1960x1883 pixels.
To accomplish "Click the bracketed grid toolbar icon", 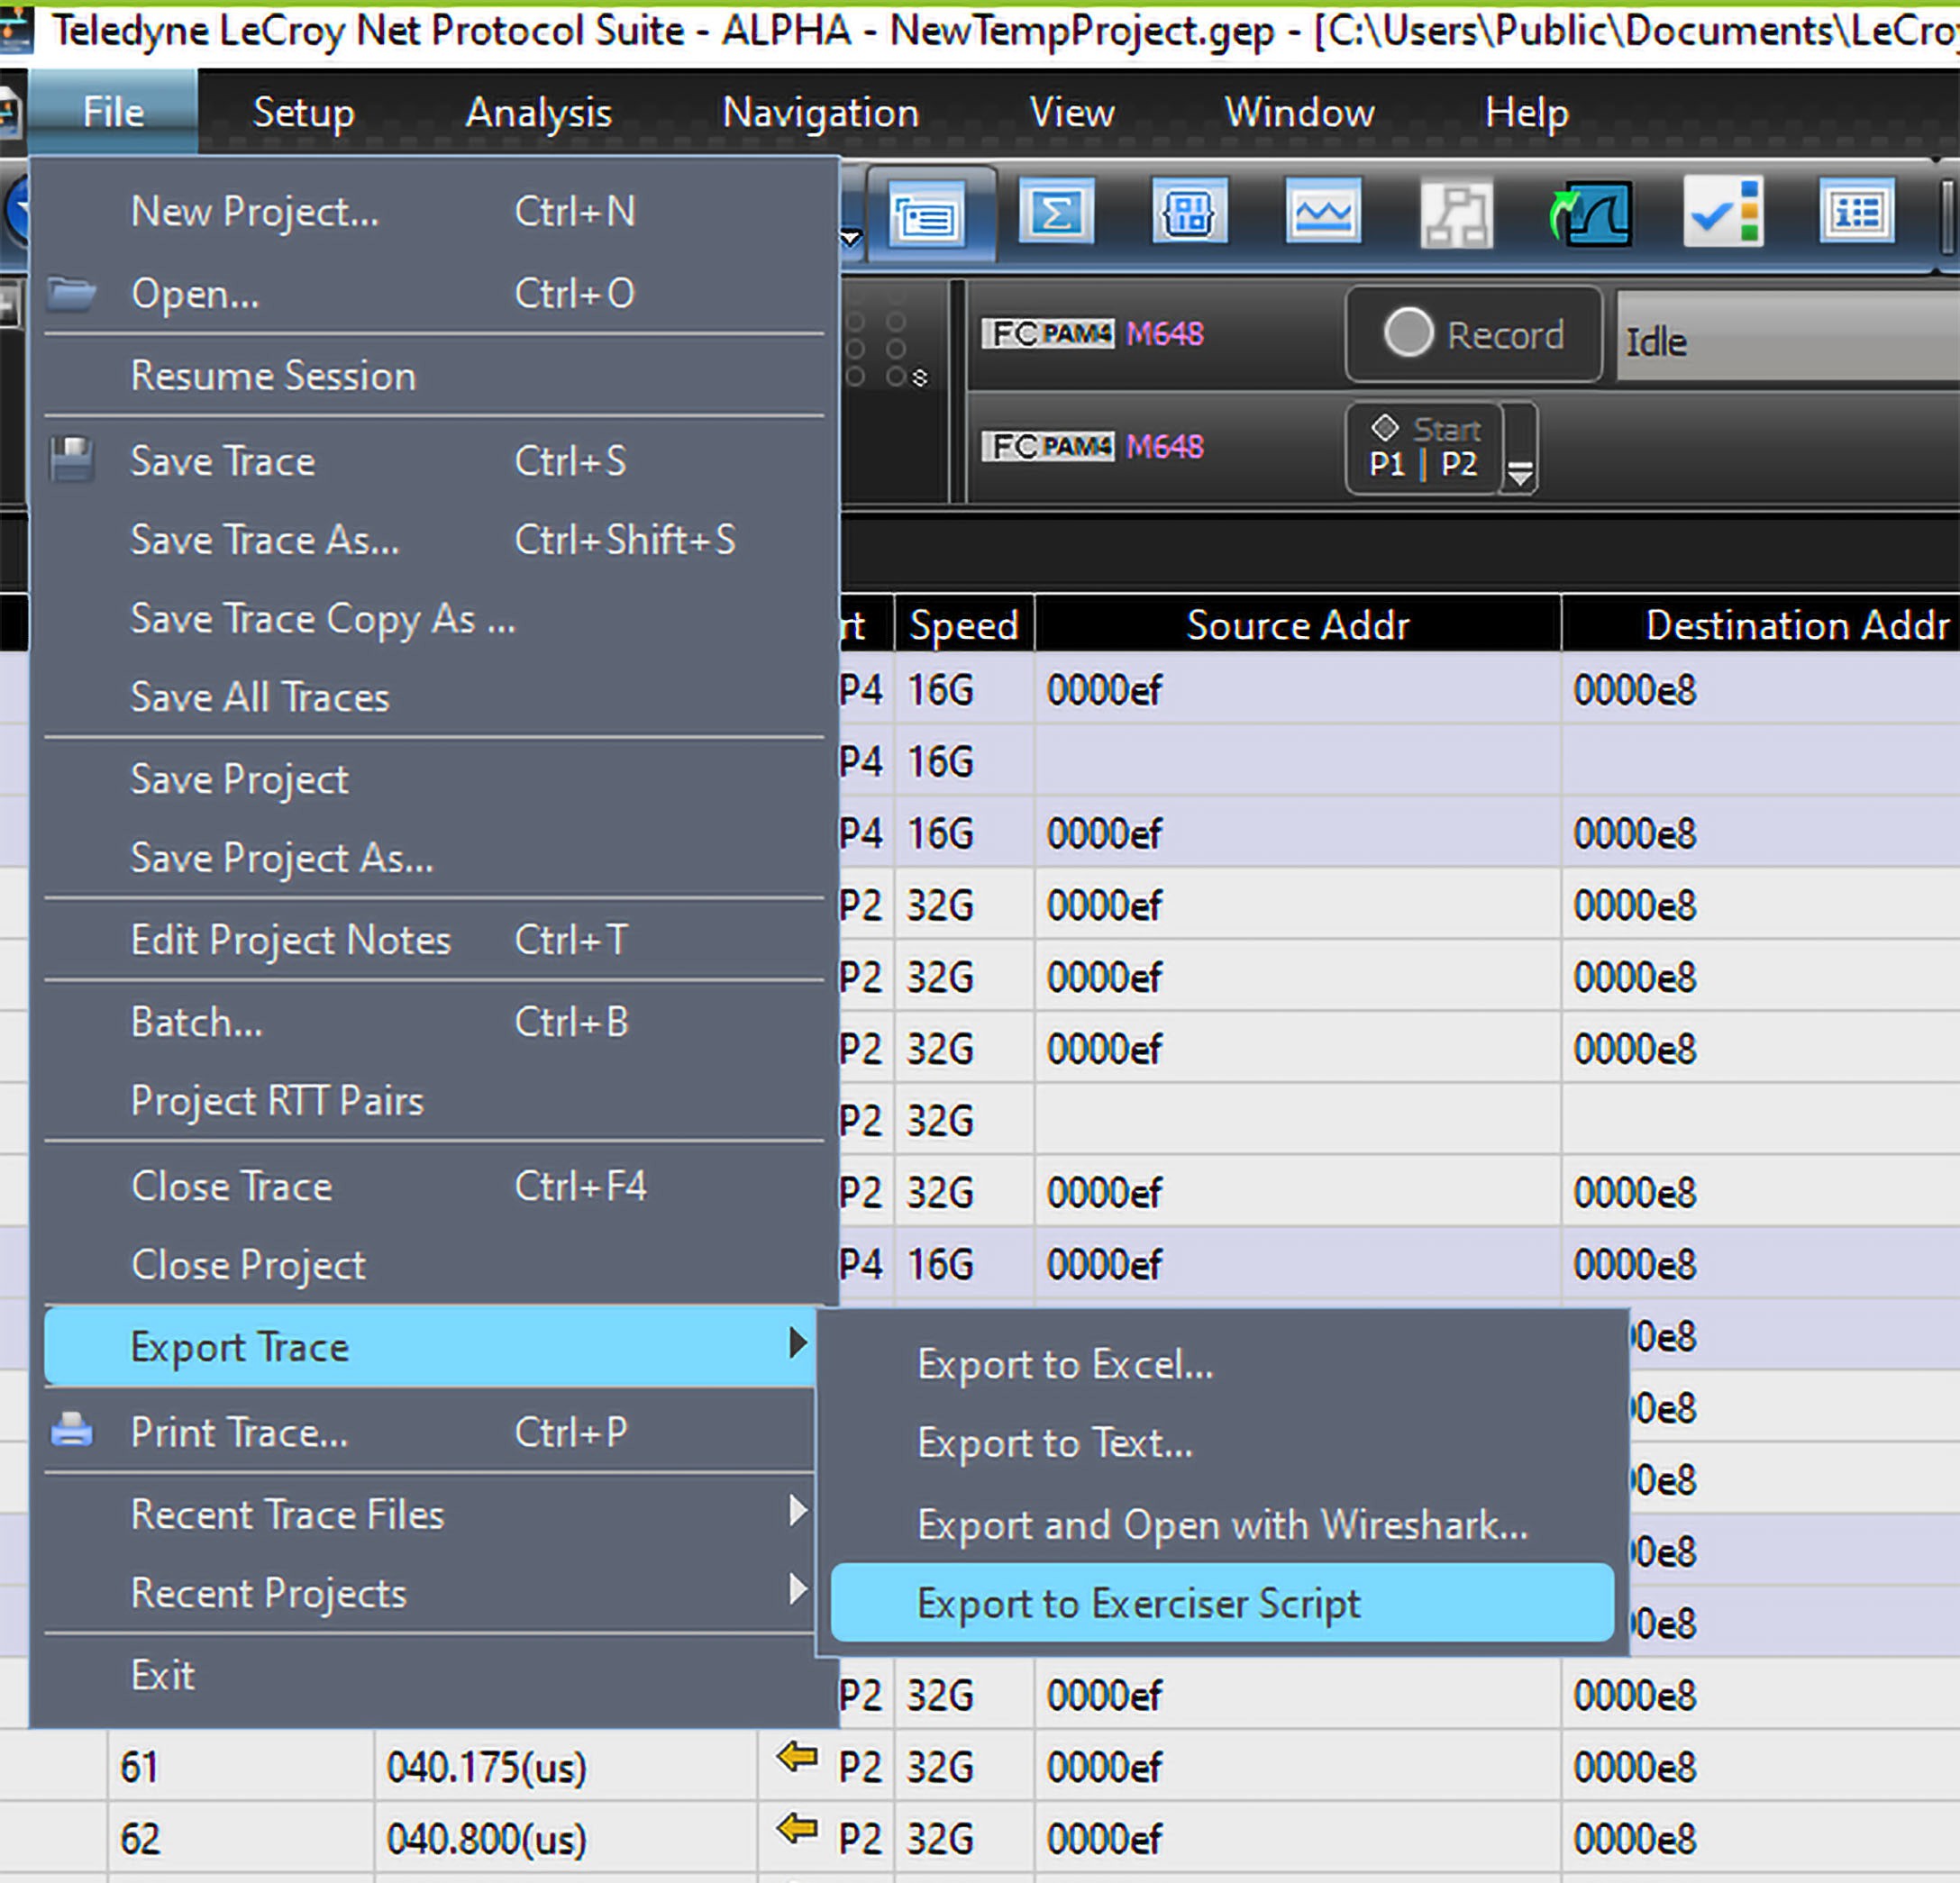I will point(1189,211).
